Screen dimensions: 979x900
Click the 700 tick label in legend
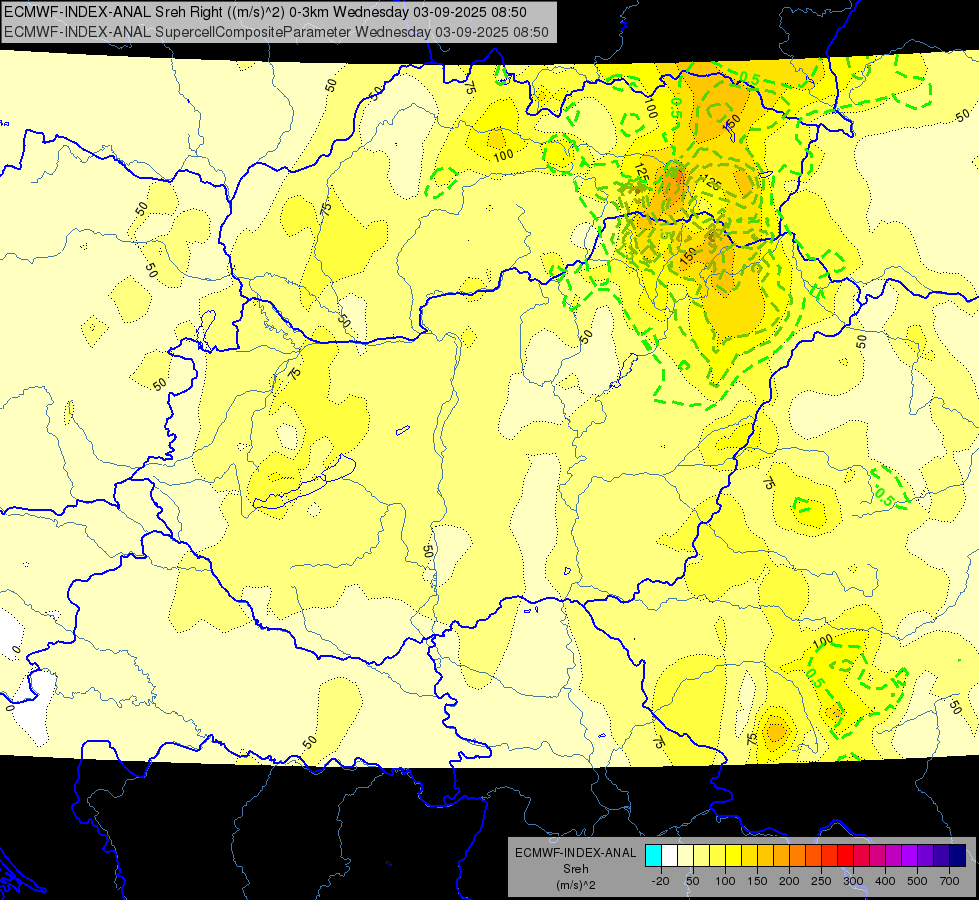950,881
